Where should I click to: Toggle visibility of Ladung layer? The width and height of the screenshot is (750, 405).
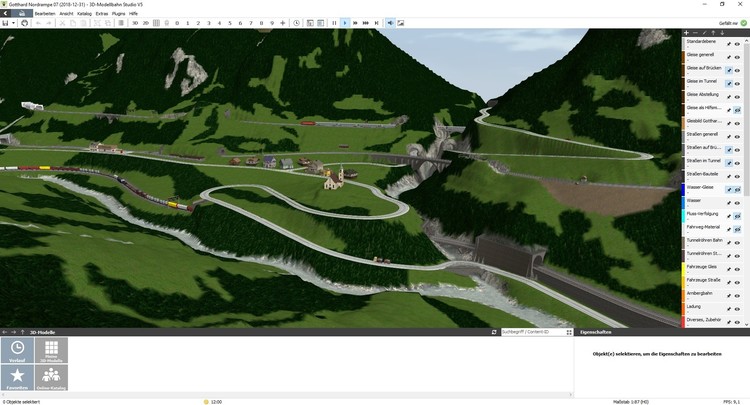click(x=737, y=309)
